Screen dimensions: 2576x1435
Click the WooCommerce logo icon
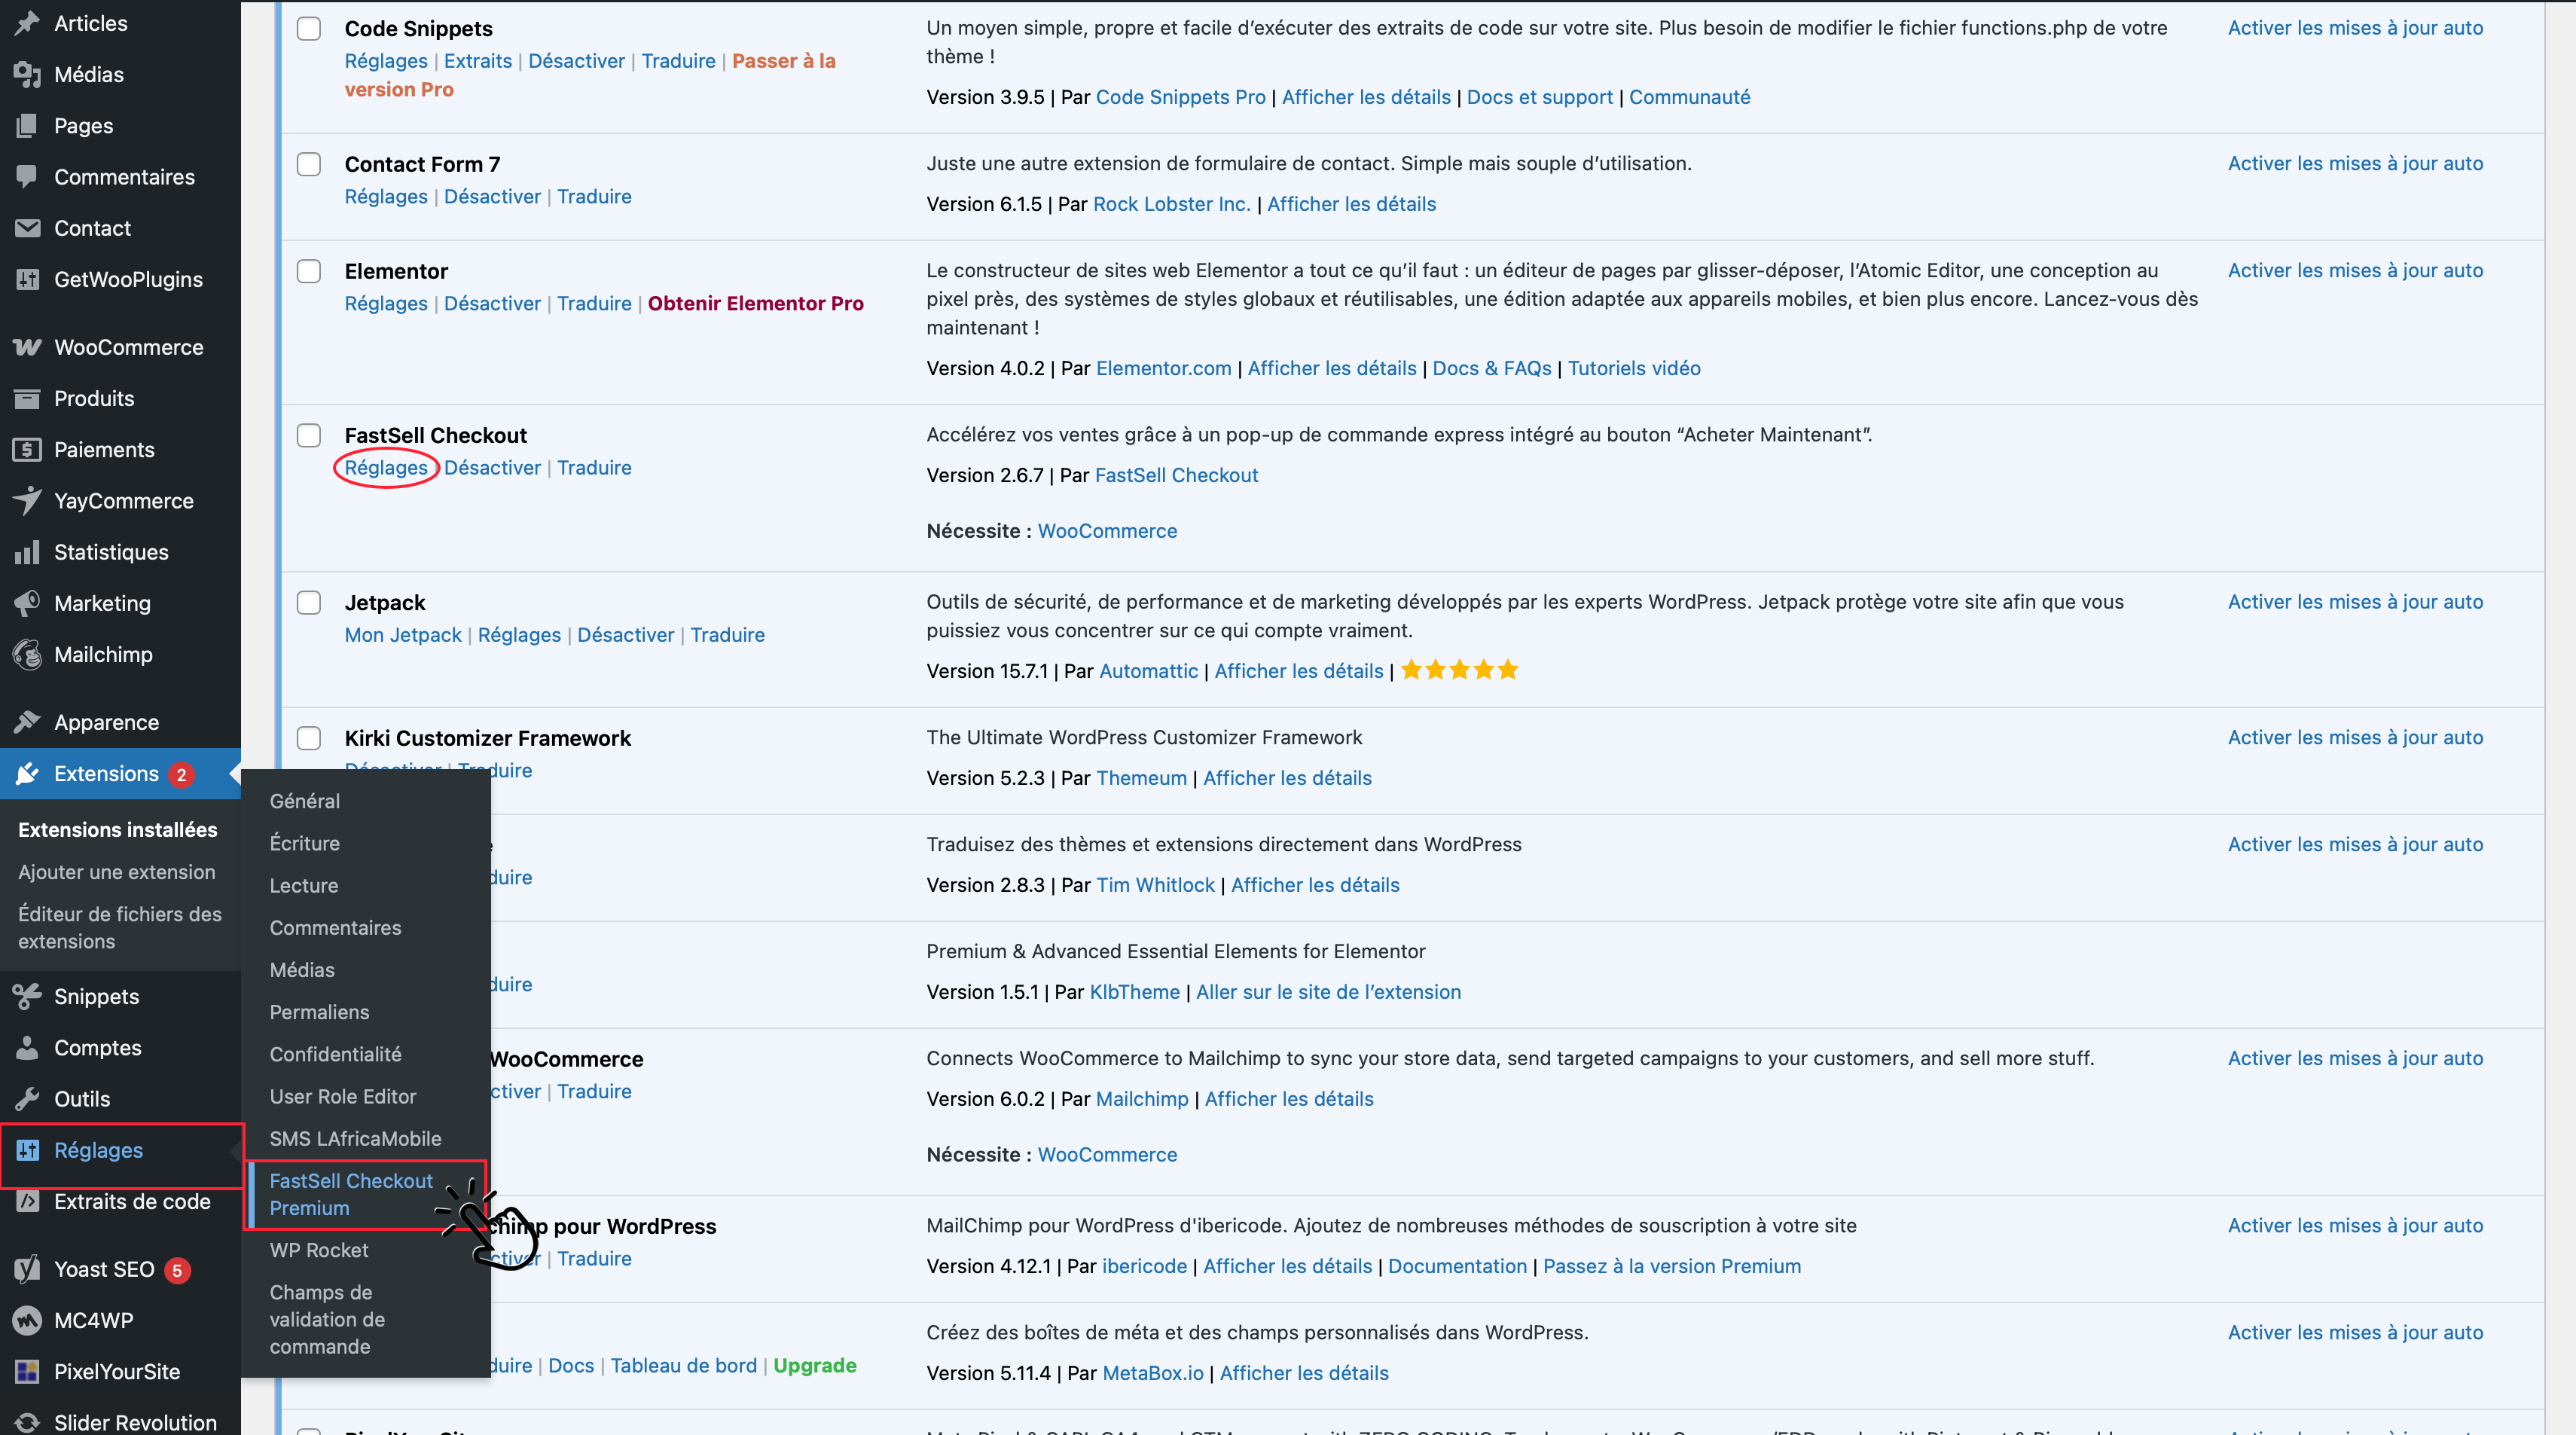[27, 347]
